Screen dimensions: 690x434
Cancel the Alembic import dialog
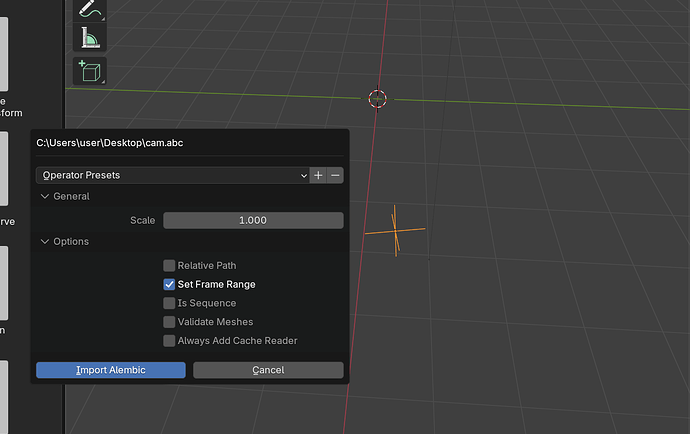tap(268, 370)
